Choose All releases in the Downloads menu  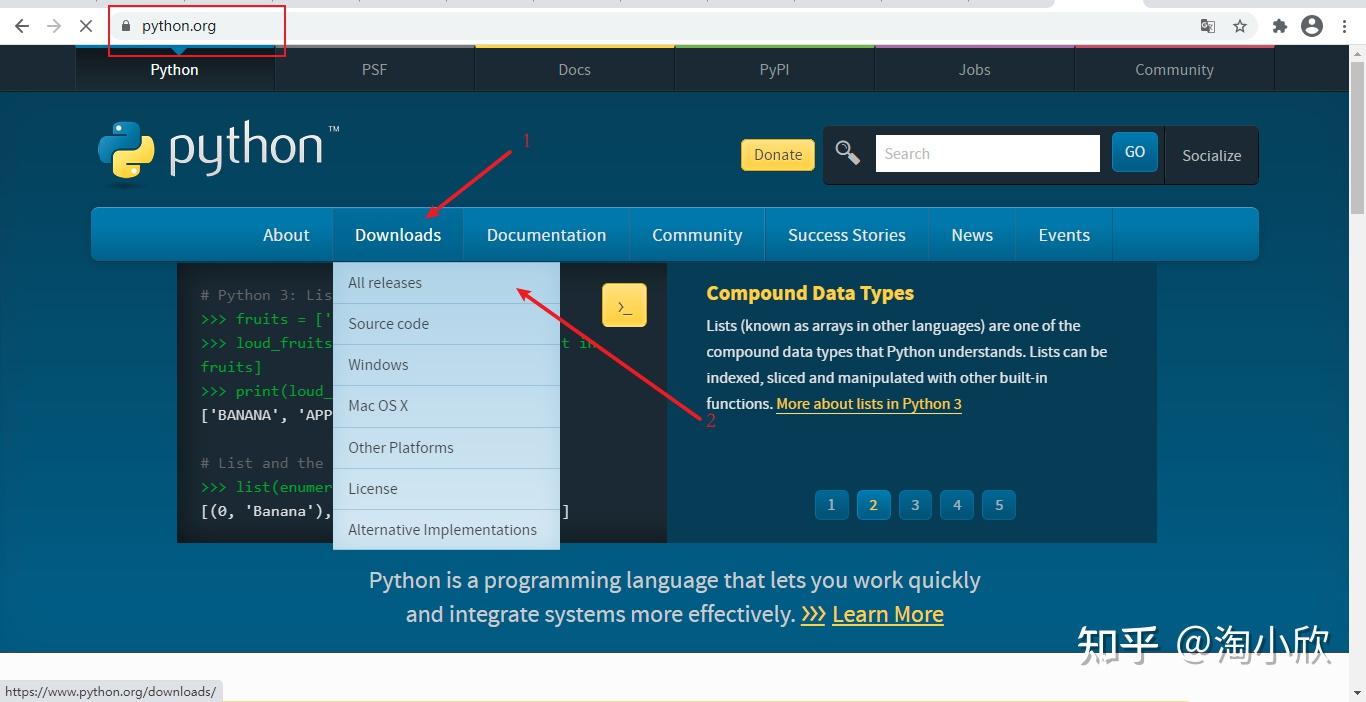(x=385, y=282)
